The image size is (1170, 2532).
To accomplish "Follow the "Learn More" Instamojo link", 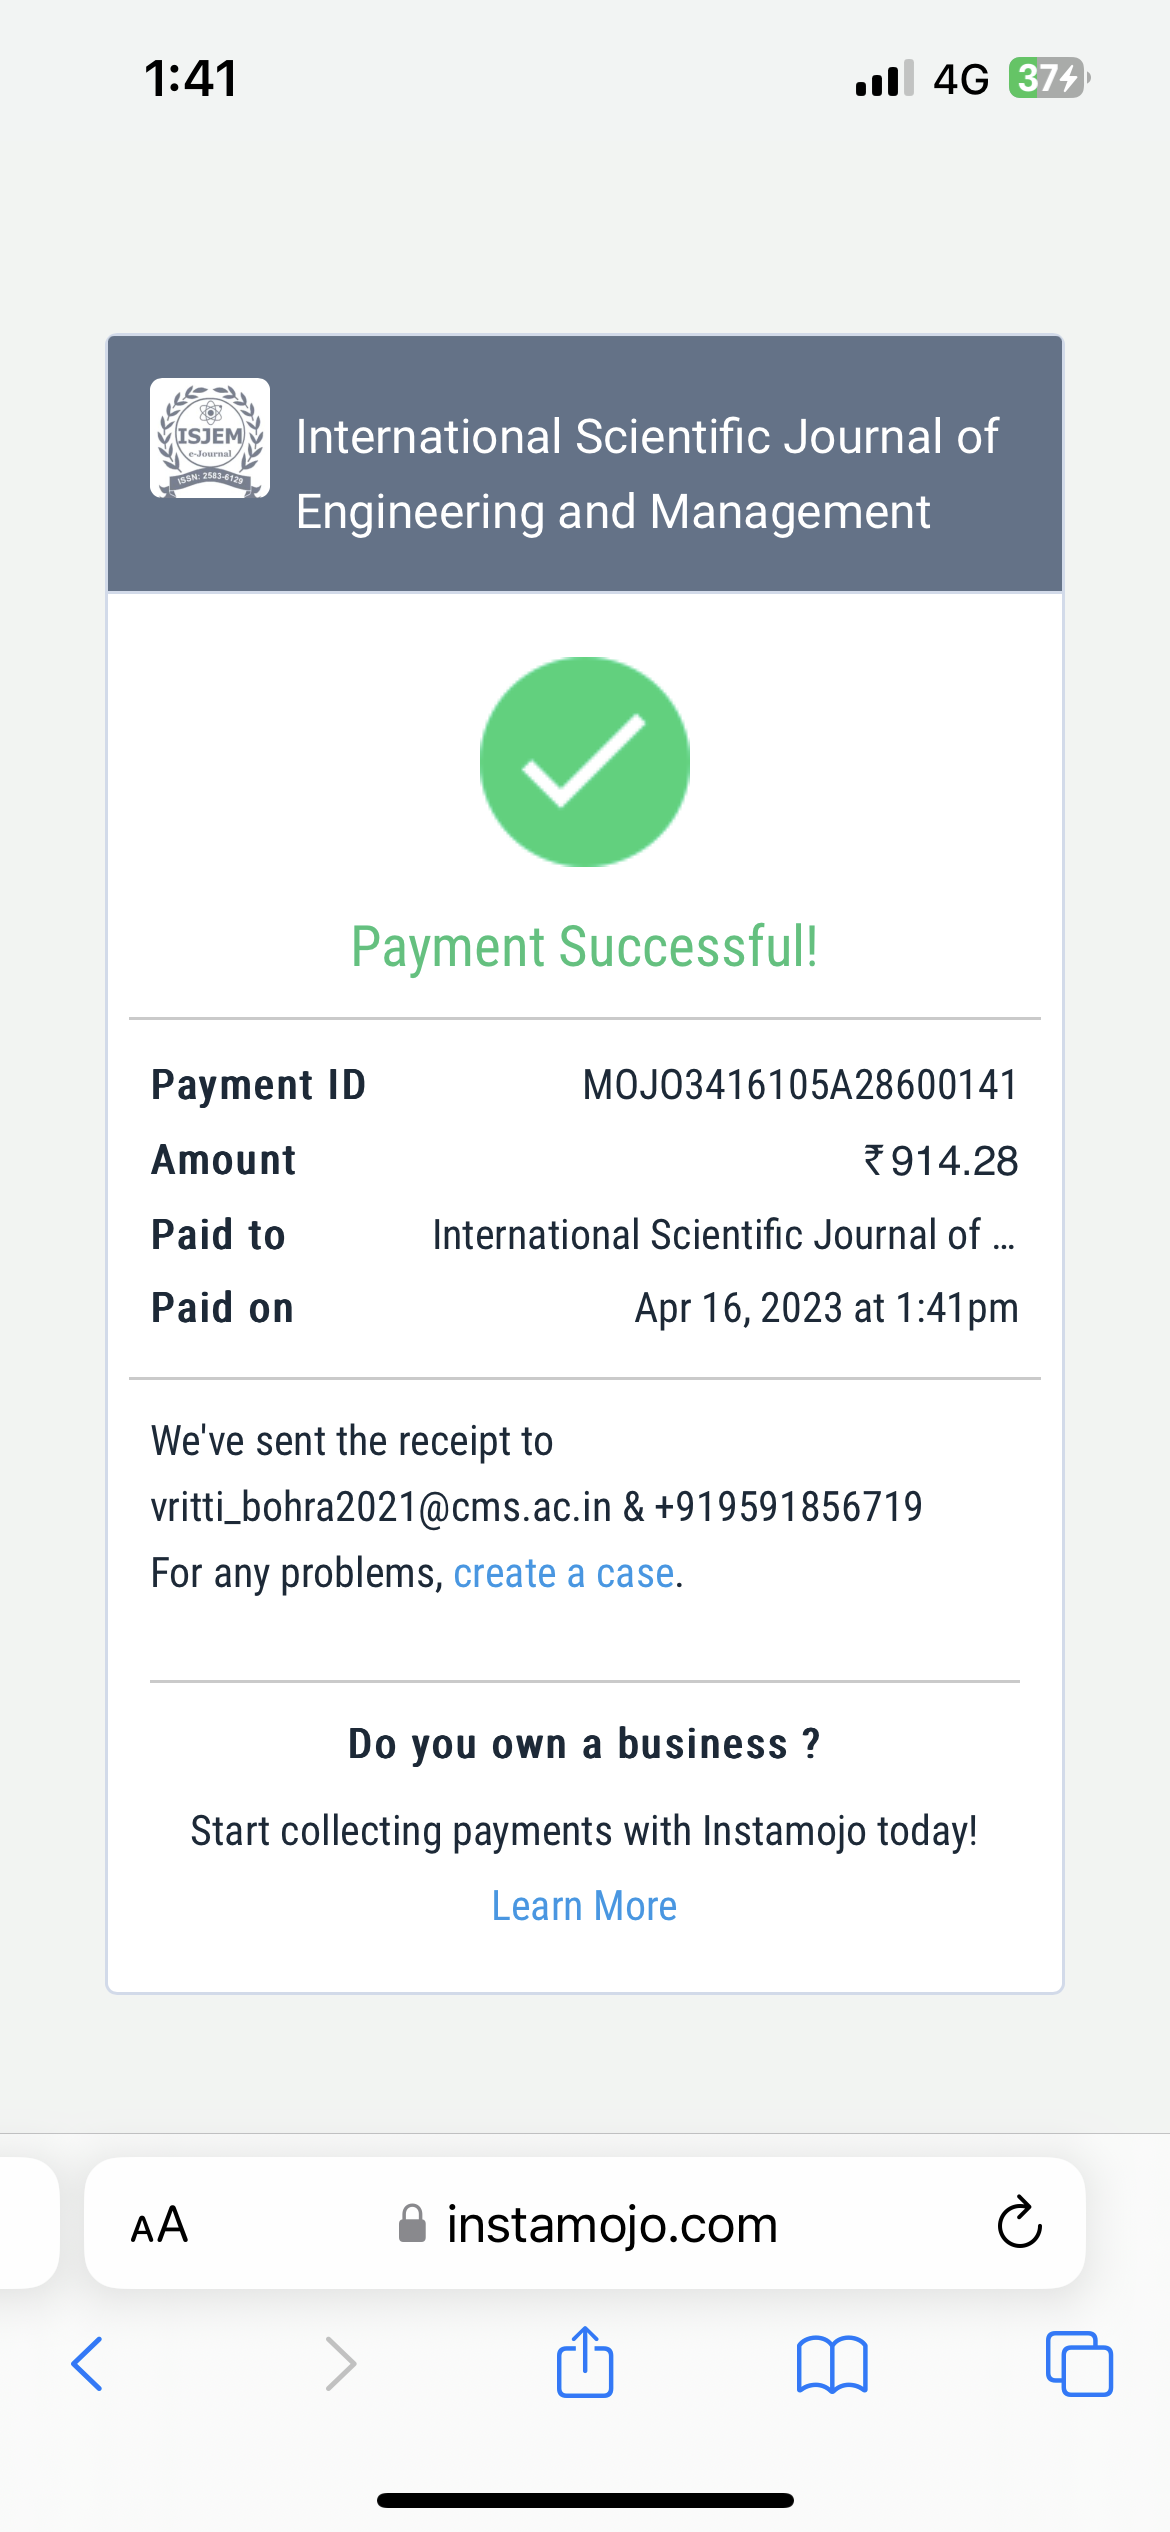I will point(584,1906).
